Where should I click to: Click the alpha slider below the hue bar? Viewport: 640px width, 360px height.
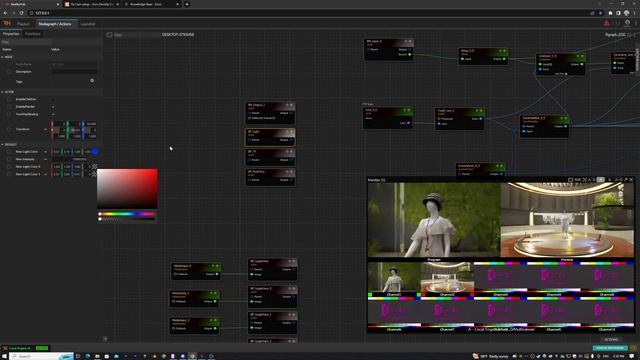[127, 219]
